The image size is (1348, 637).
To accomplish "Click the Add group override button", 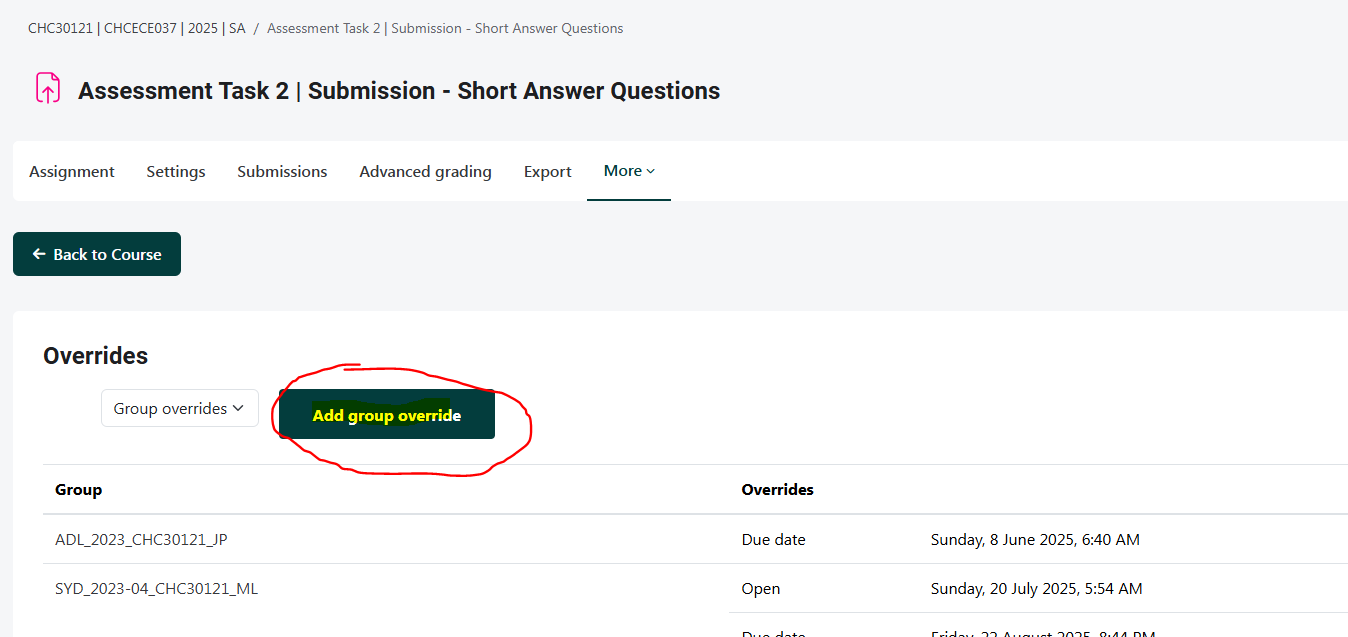I will [x=387, y=415].
